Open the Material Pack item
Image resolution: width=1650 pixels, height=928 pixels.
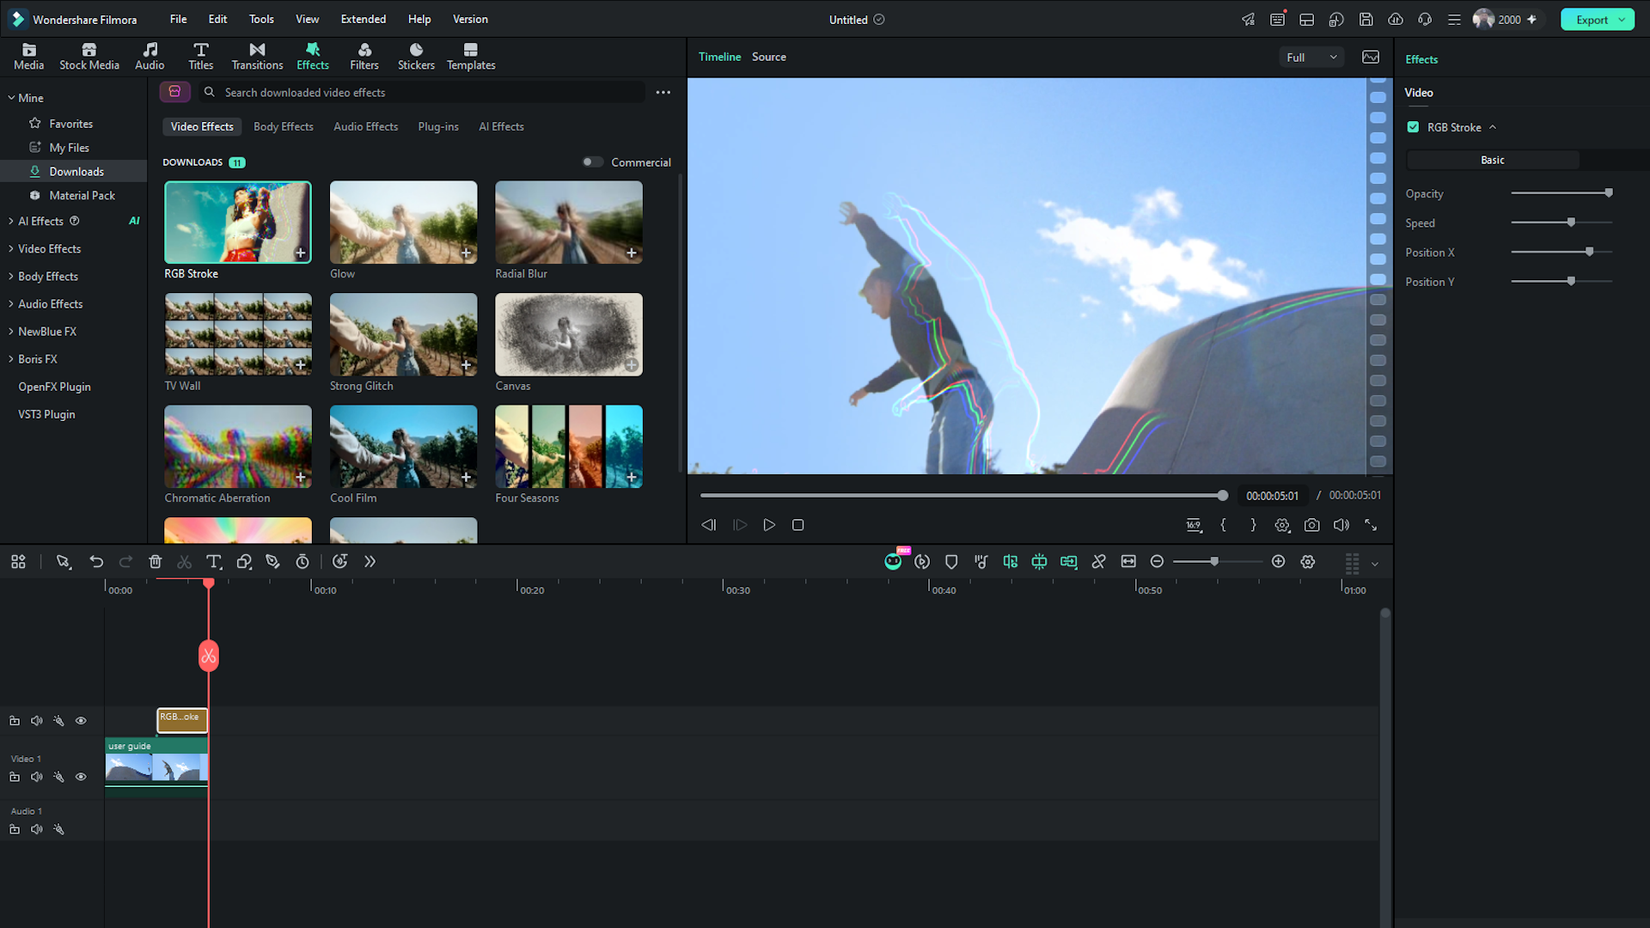tap(82, 196)
